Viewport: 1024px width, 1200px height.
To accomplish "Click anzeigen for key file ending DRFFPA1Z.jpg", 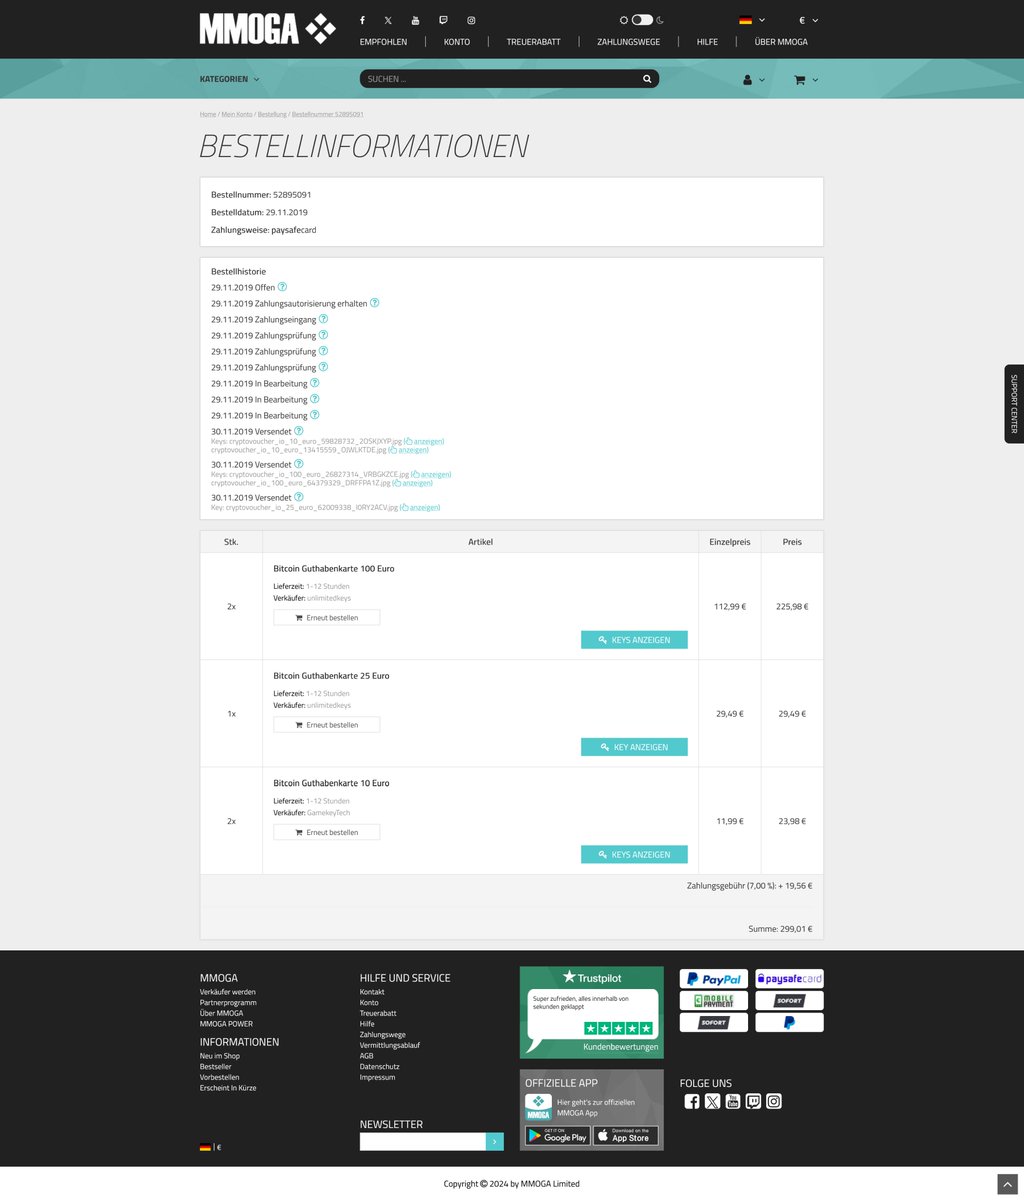I will [x=413, y=483].
